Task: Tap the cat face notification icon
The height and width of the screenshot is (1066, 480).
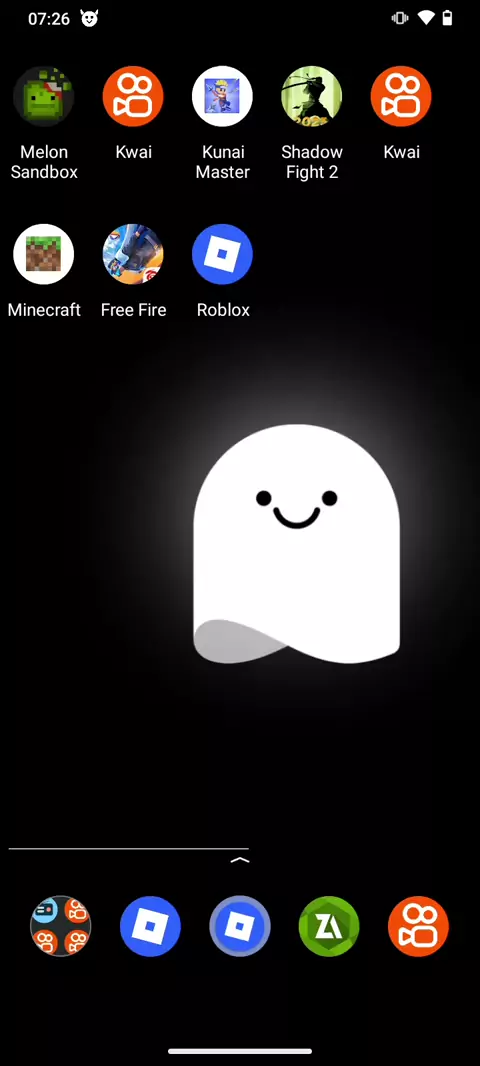Action: 89,18
